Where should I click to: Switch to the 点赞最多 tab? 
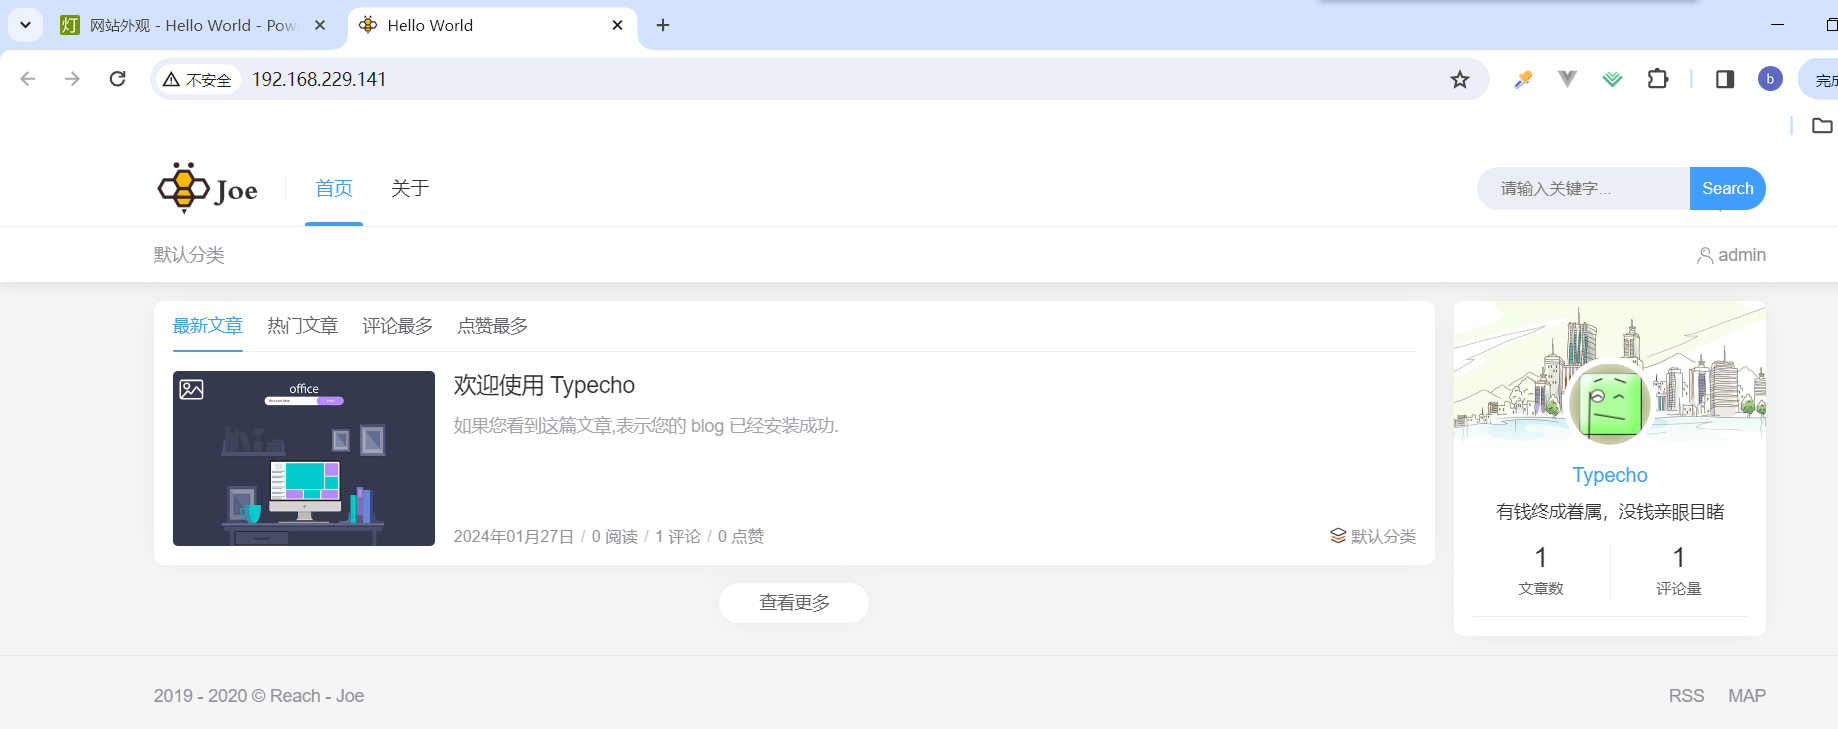pyautogui.click(x=492, y=326)
